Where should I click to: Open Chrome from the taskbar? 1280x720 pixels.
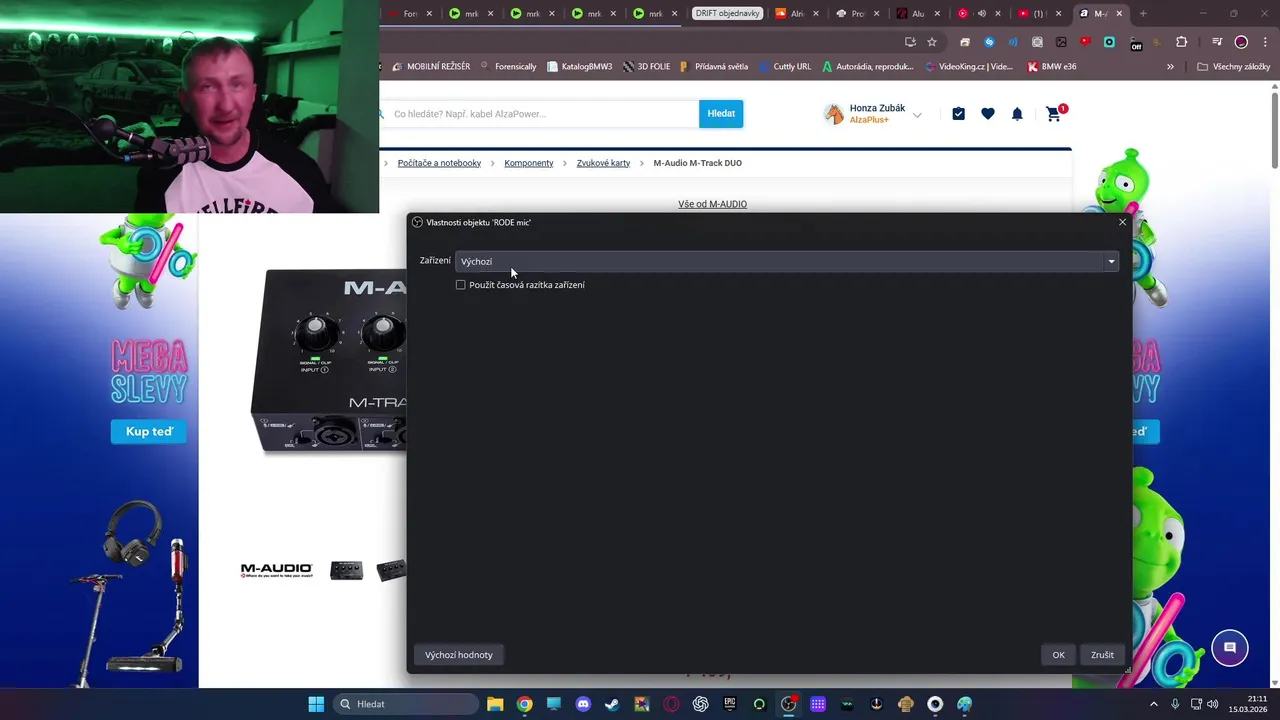(x=524, y=704)
